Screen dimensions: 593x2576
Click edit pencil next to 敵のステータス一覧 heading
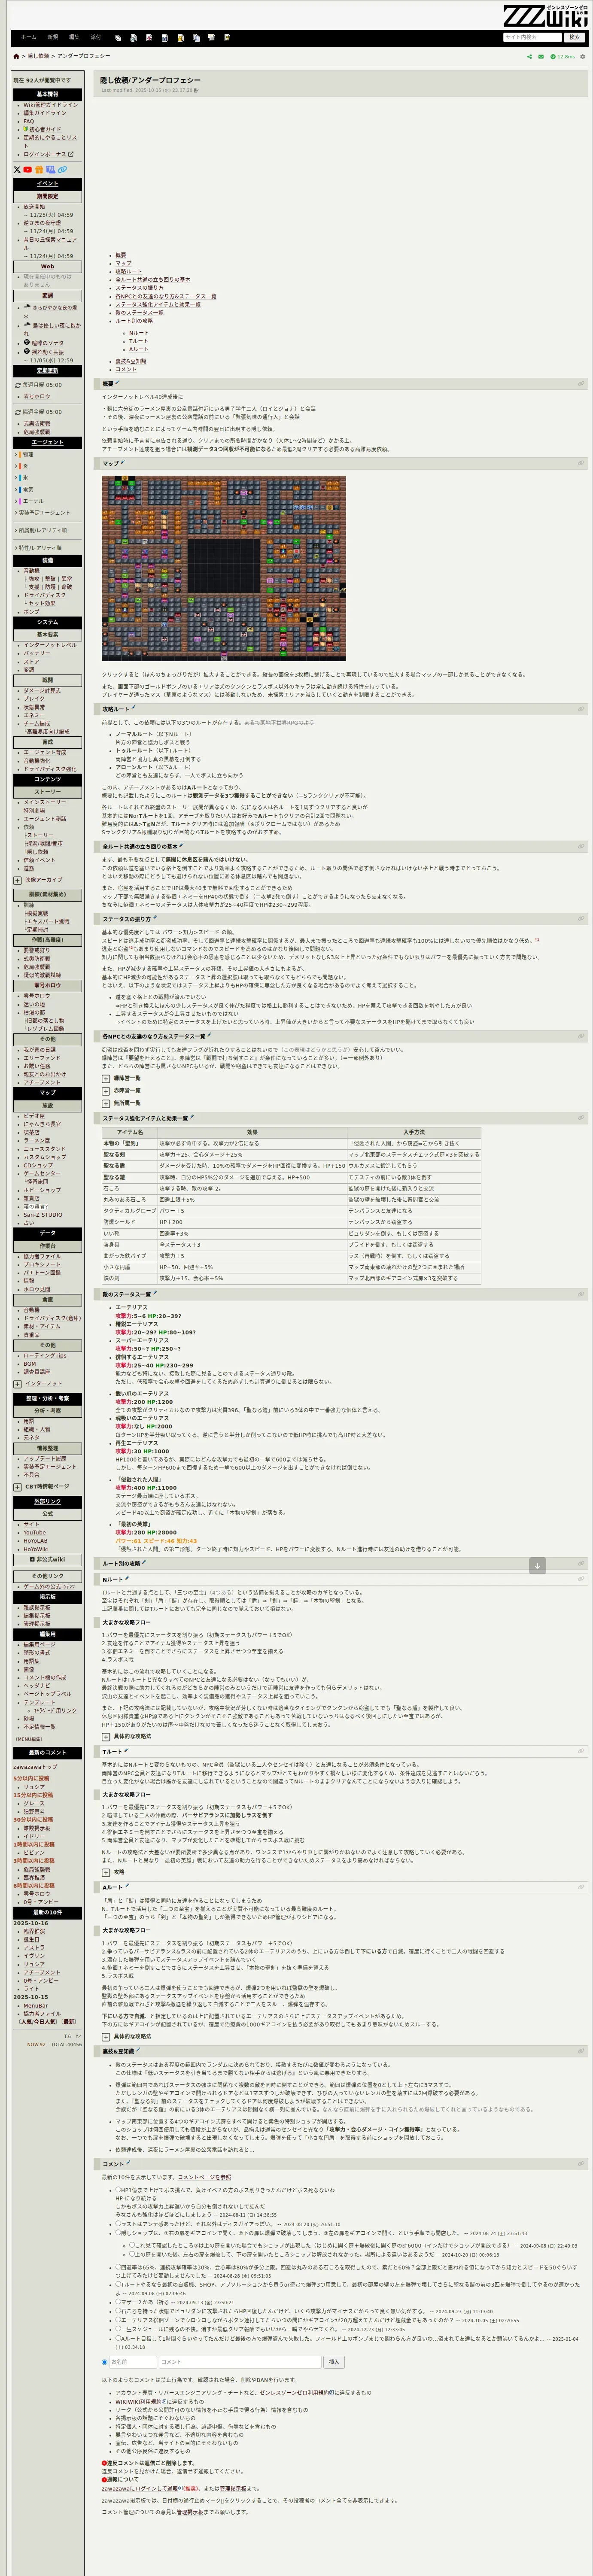155,1294
